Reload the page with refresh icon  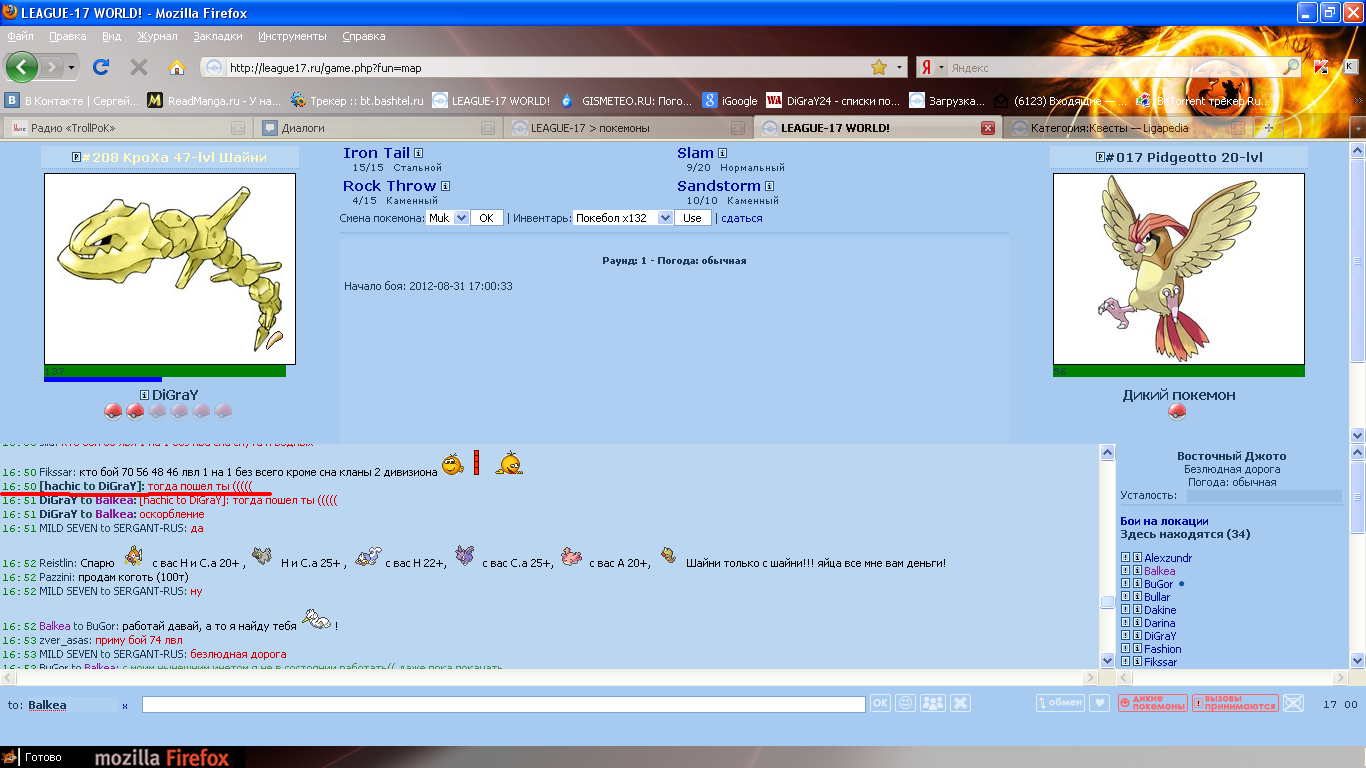101,67
